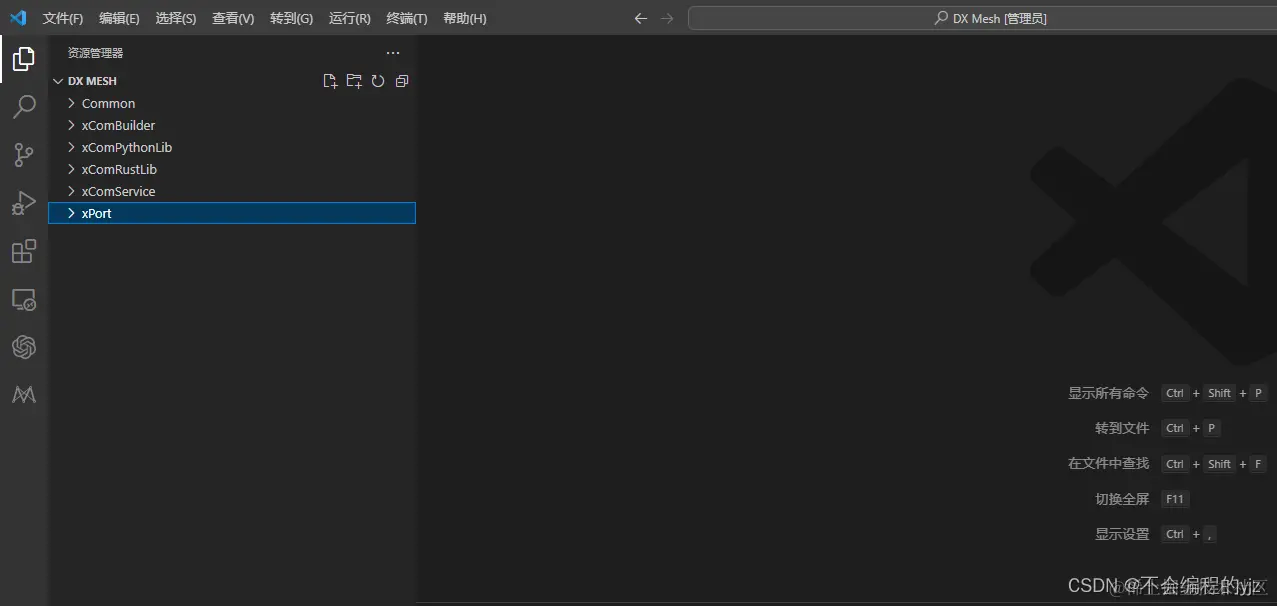Open the M-shaped extension icon in activity bar
The width and height of the screenshot is (1277, 606).
click(24, 395)
